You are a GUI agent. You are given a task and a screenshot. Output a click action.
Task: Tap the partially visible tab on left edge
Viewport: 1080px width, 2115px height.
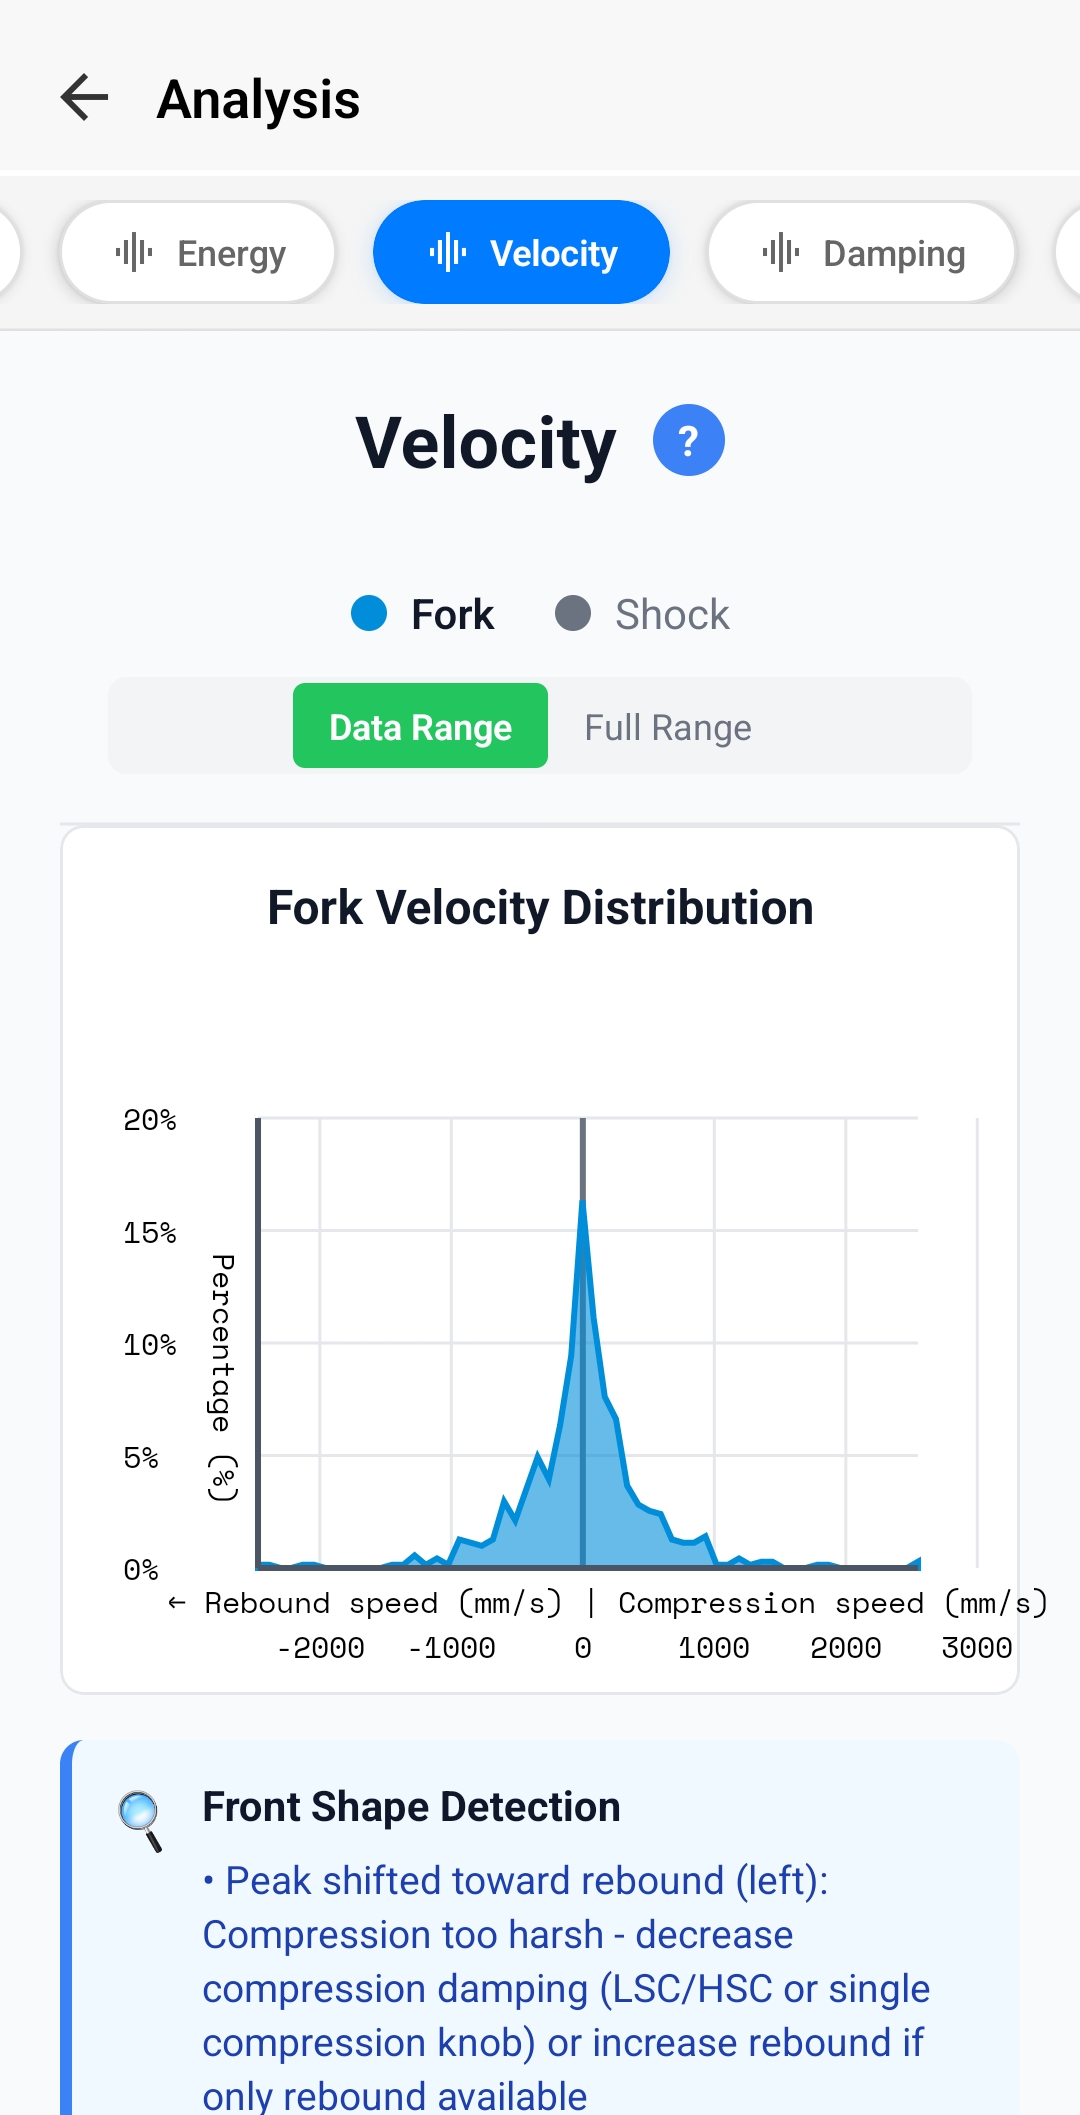tap(8, 252)
